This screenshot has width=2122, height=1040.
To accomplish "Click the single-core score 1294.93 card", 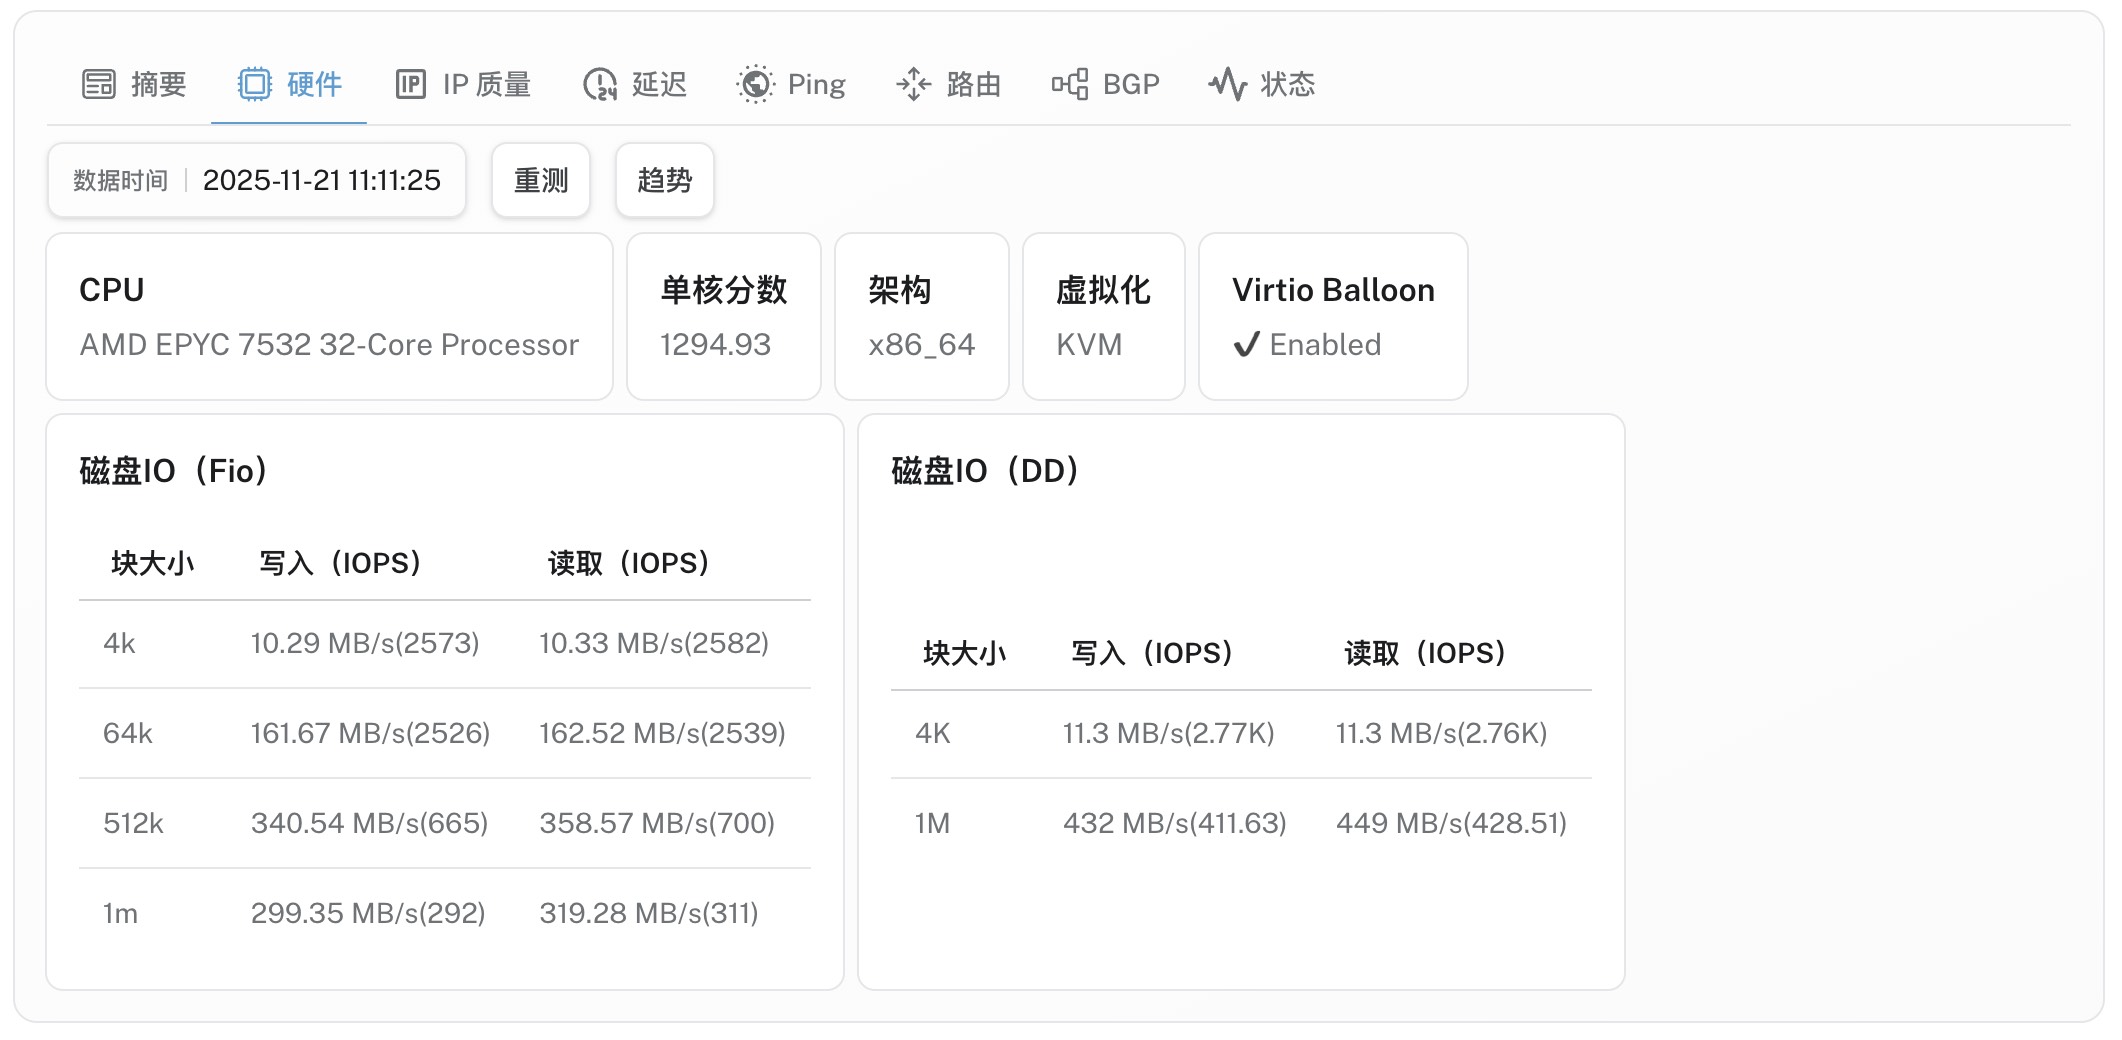I will (x=723, y=317).
